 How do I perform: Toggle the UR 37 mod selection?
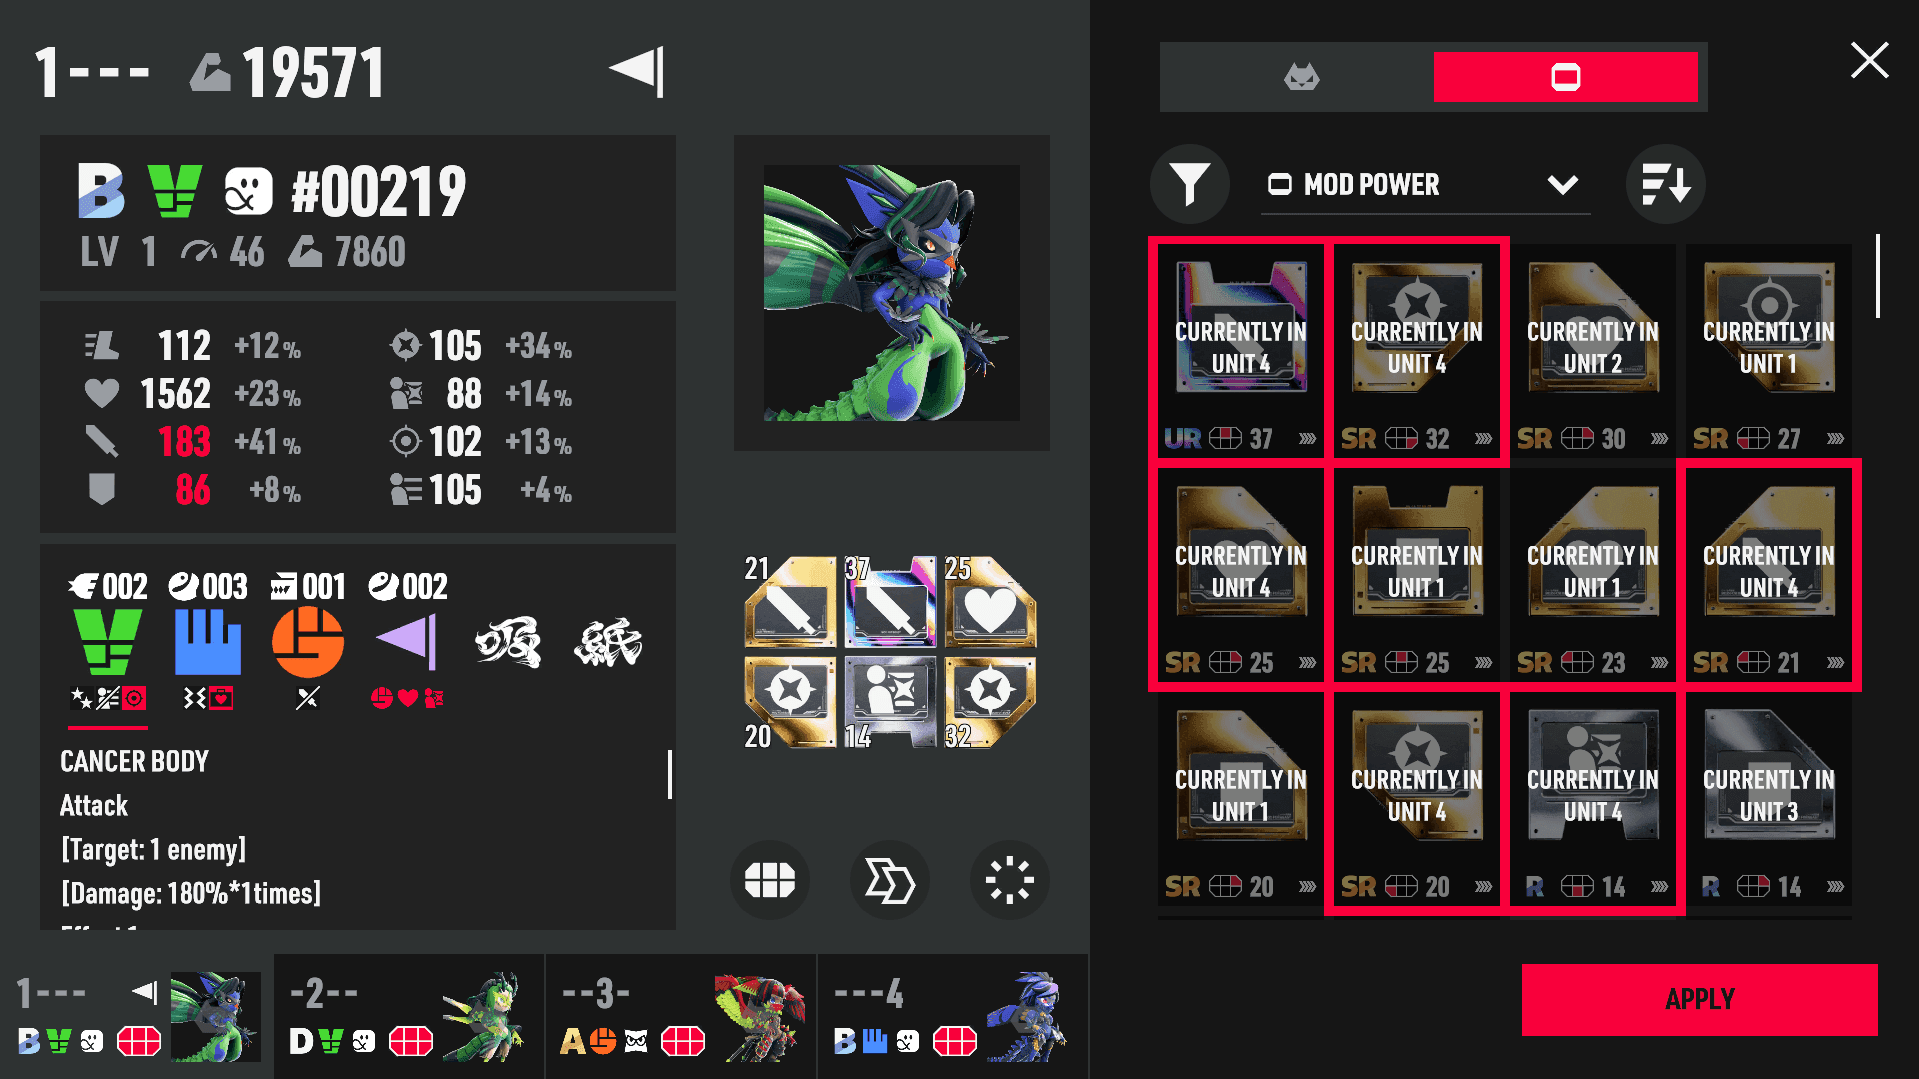(x=1240, y=351)
